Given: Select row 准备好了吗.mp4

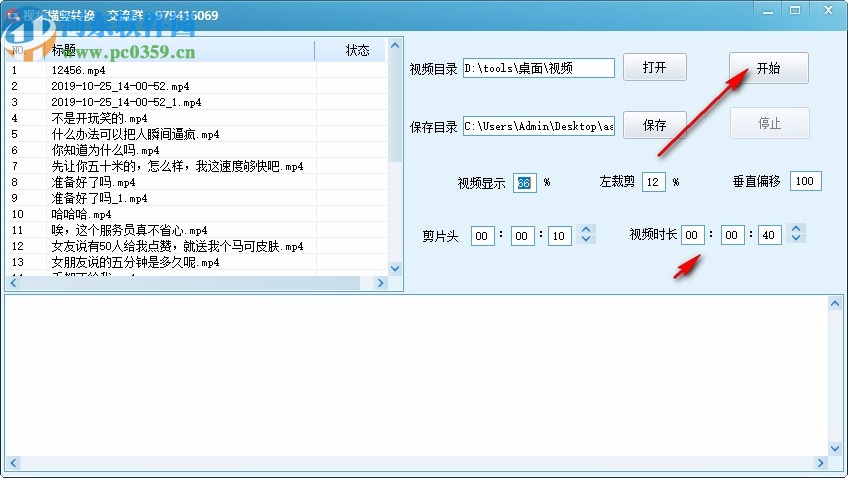Looking at the screenshot, I should [x=197, y=182].
